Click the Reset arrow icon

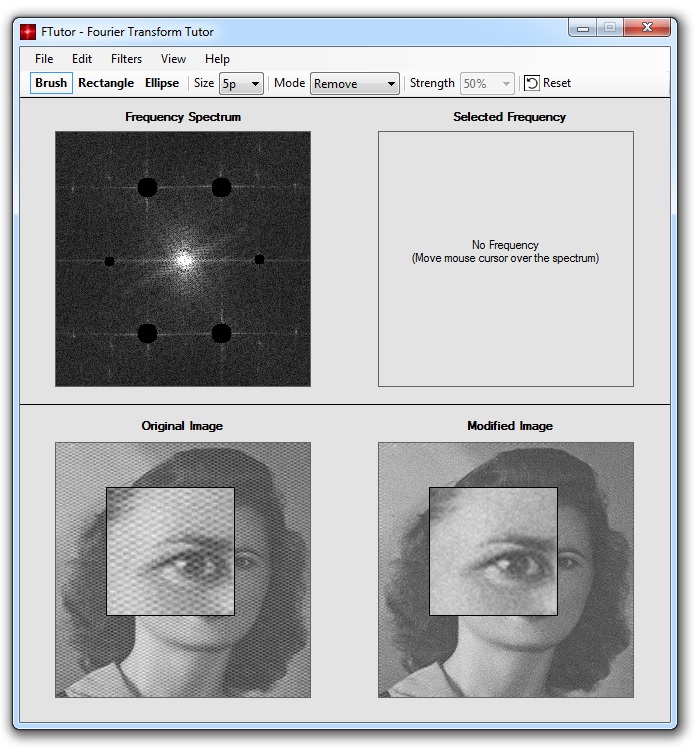pyautogui.click(x=531, y=83)
